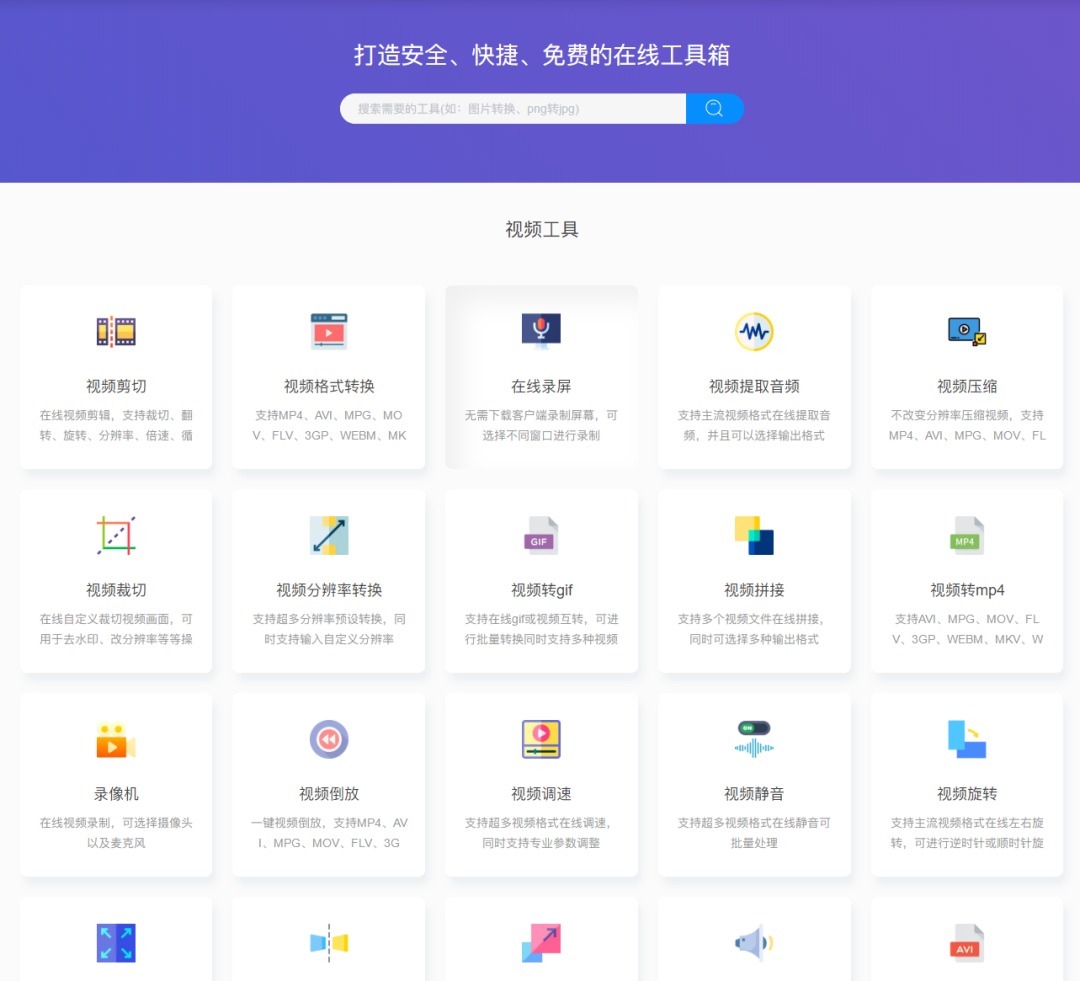
Task: Click the 在线录屏 microphone monitor icon
Action: click(541, 331)
